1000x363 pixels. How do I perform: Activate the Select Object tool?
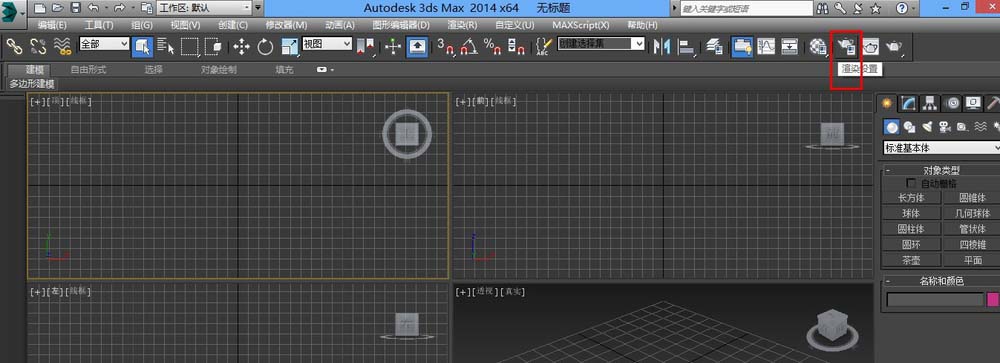(x=142, y=46)
